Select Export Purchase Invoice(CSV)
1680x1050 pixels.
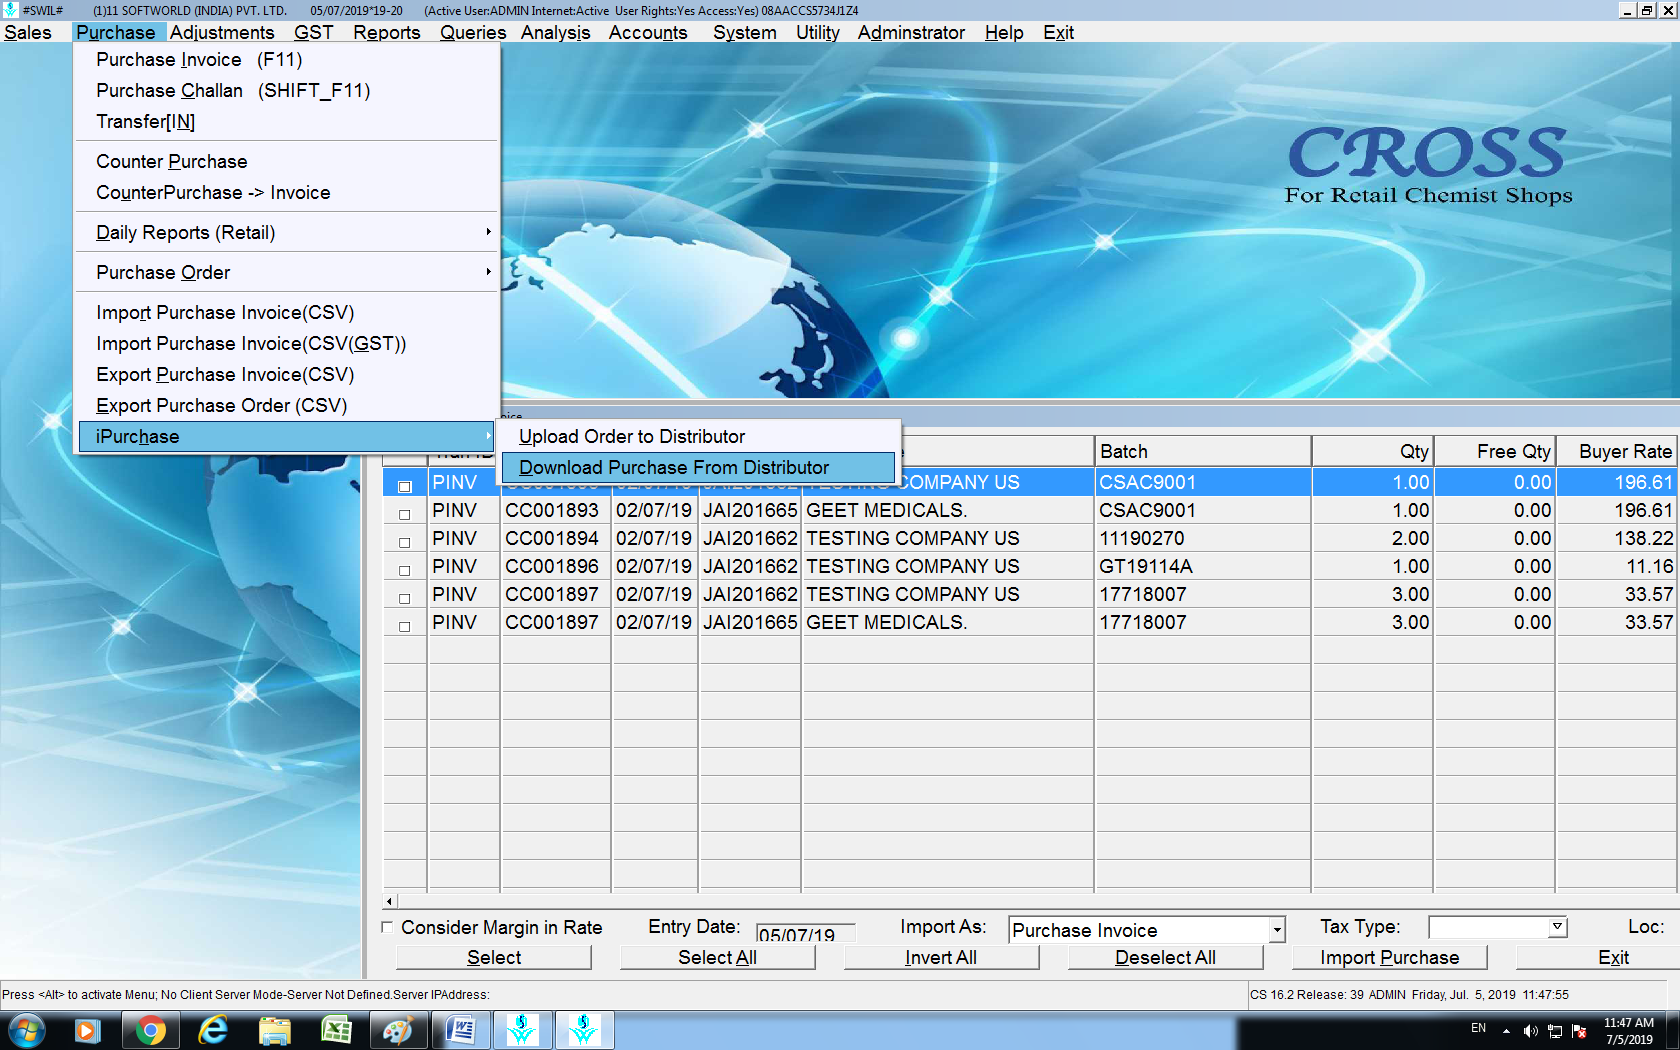pos(288,374)
